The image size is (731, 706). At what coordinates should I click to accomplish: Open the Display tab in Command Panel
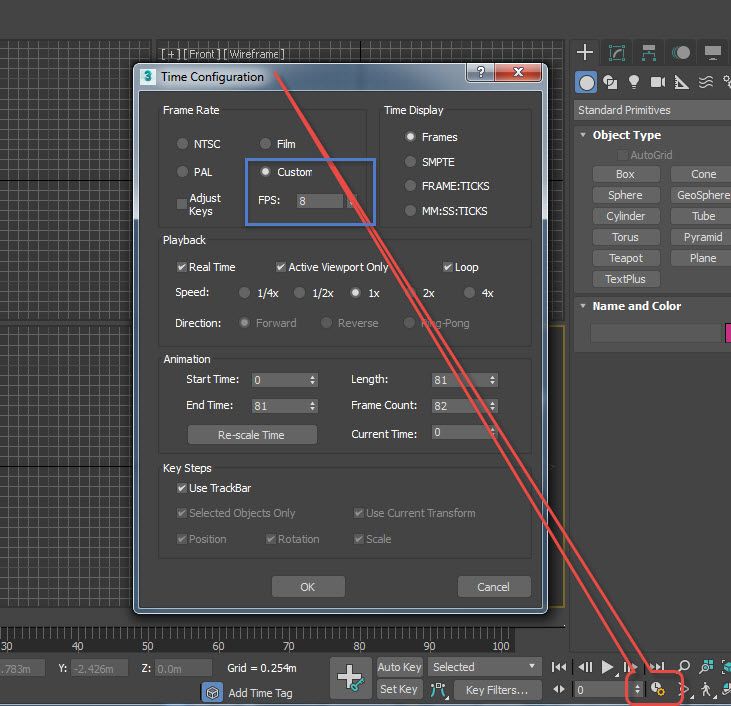point(713,53)
